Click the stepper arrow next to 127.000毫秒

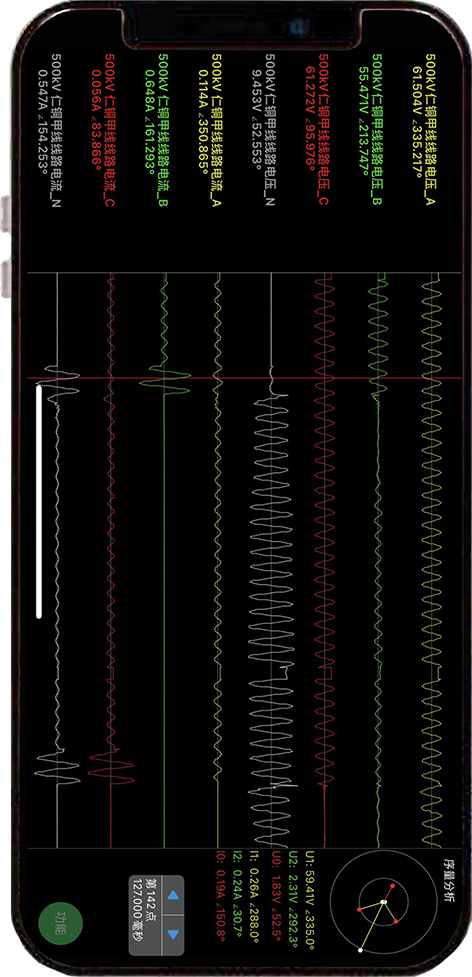[174, 935]
